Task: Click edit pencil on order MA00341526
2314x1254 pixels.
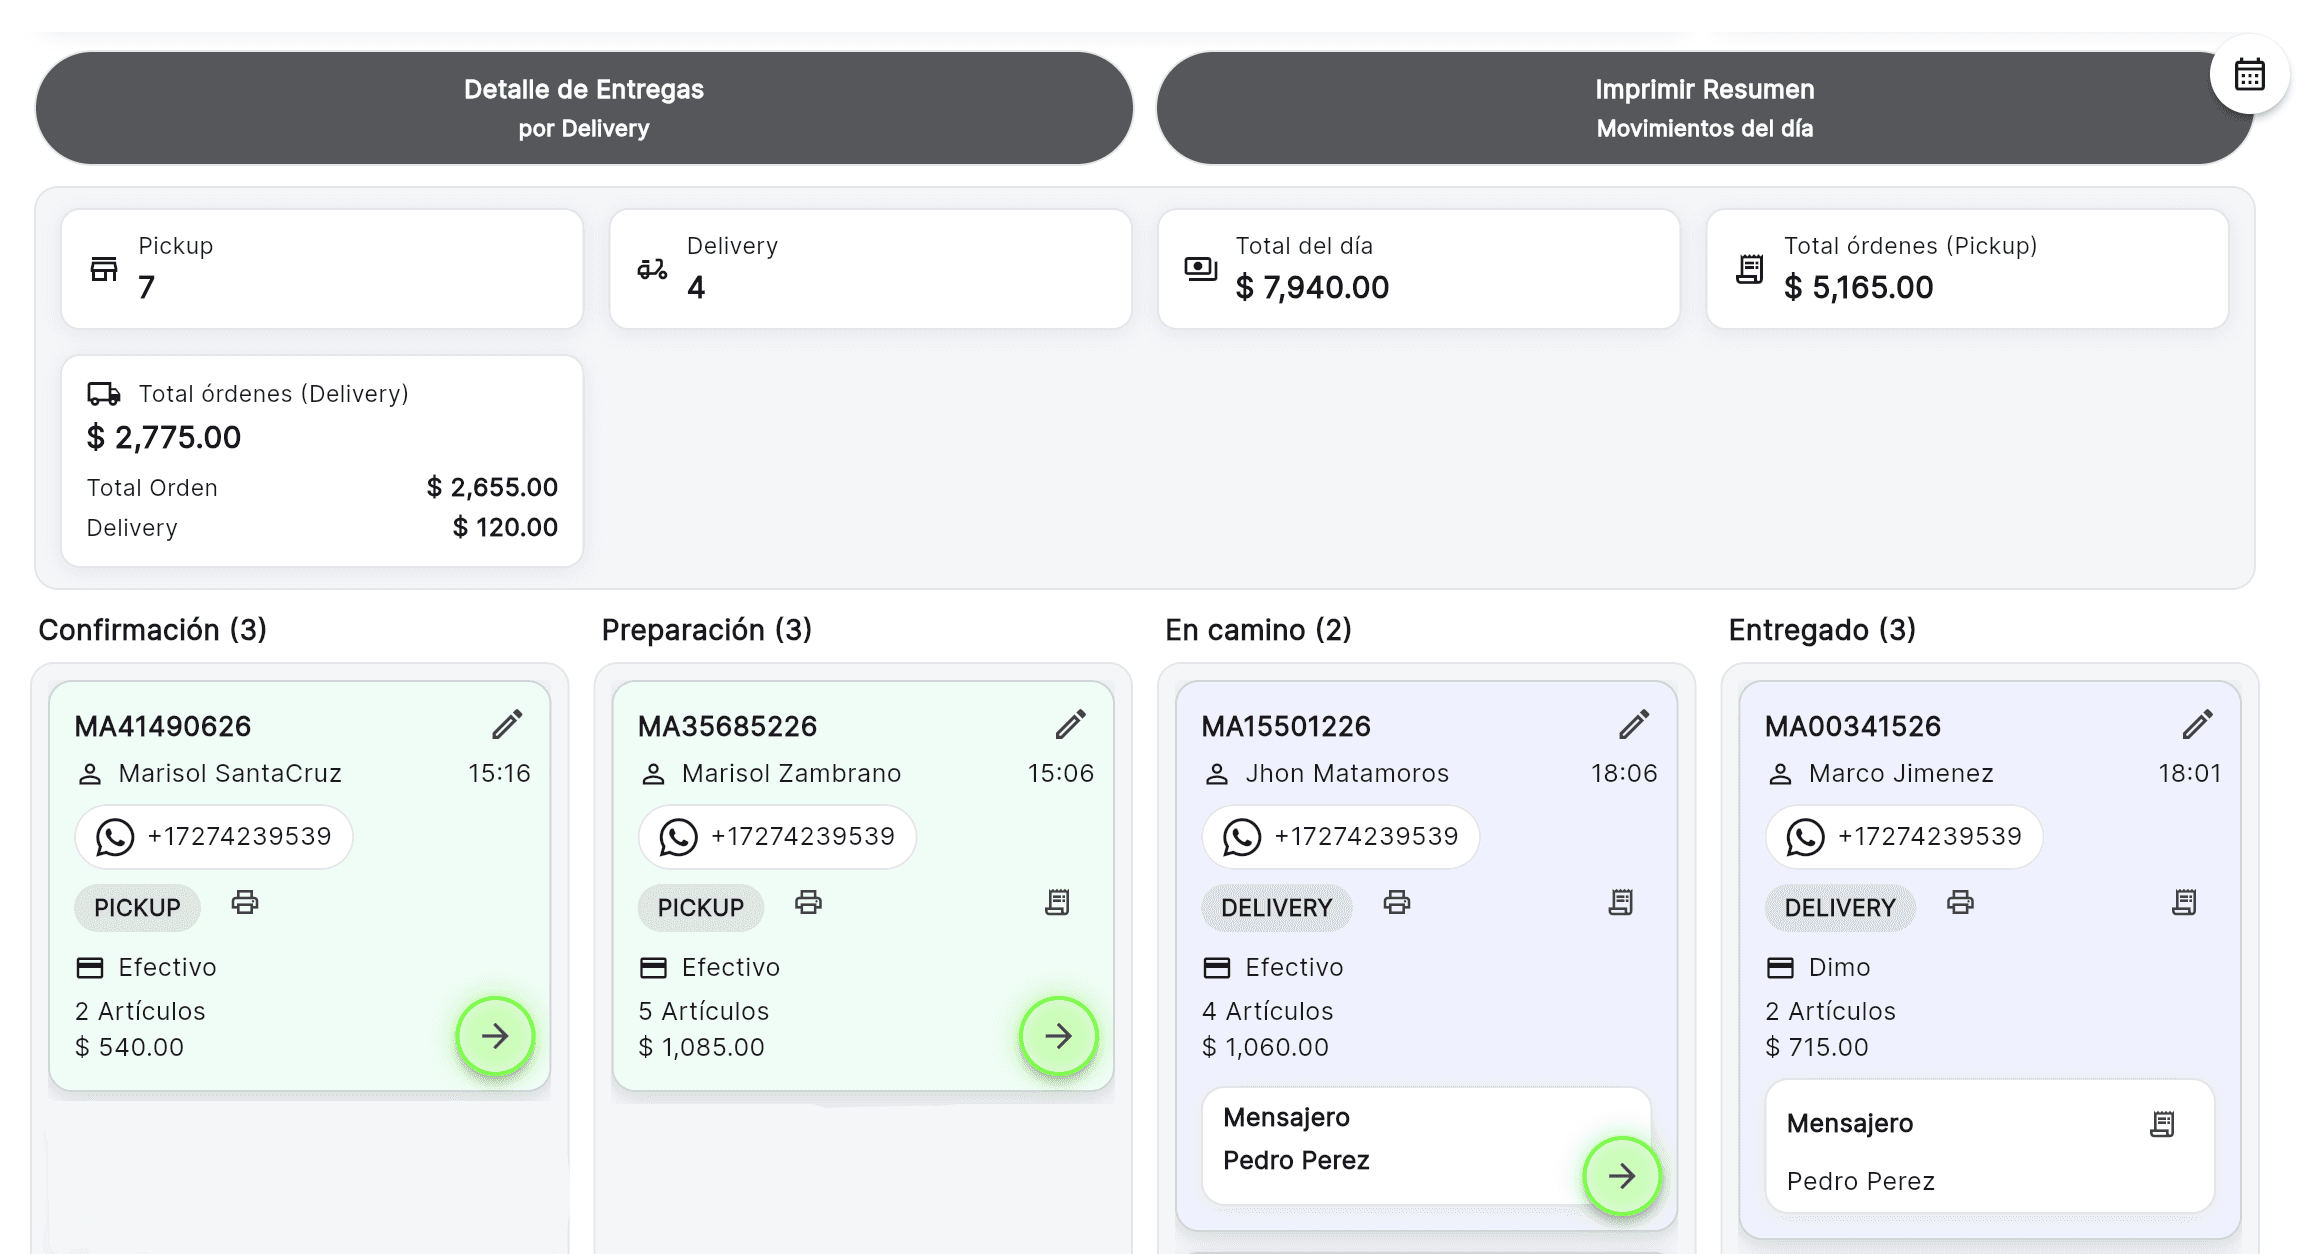Action: pyautogui.click(x=2197, y=725)
